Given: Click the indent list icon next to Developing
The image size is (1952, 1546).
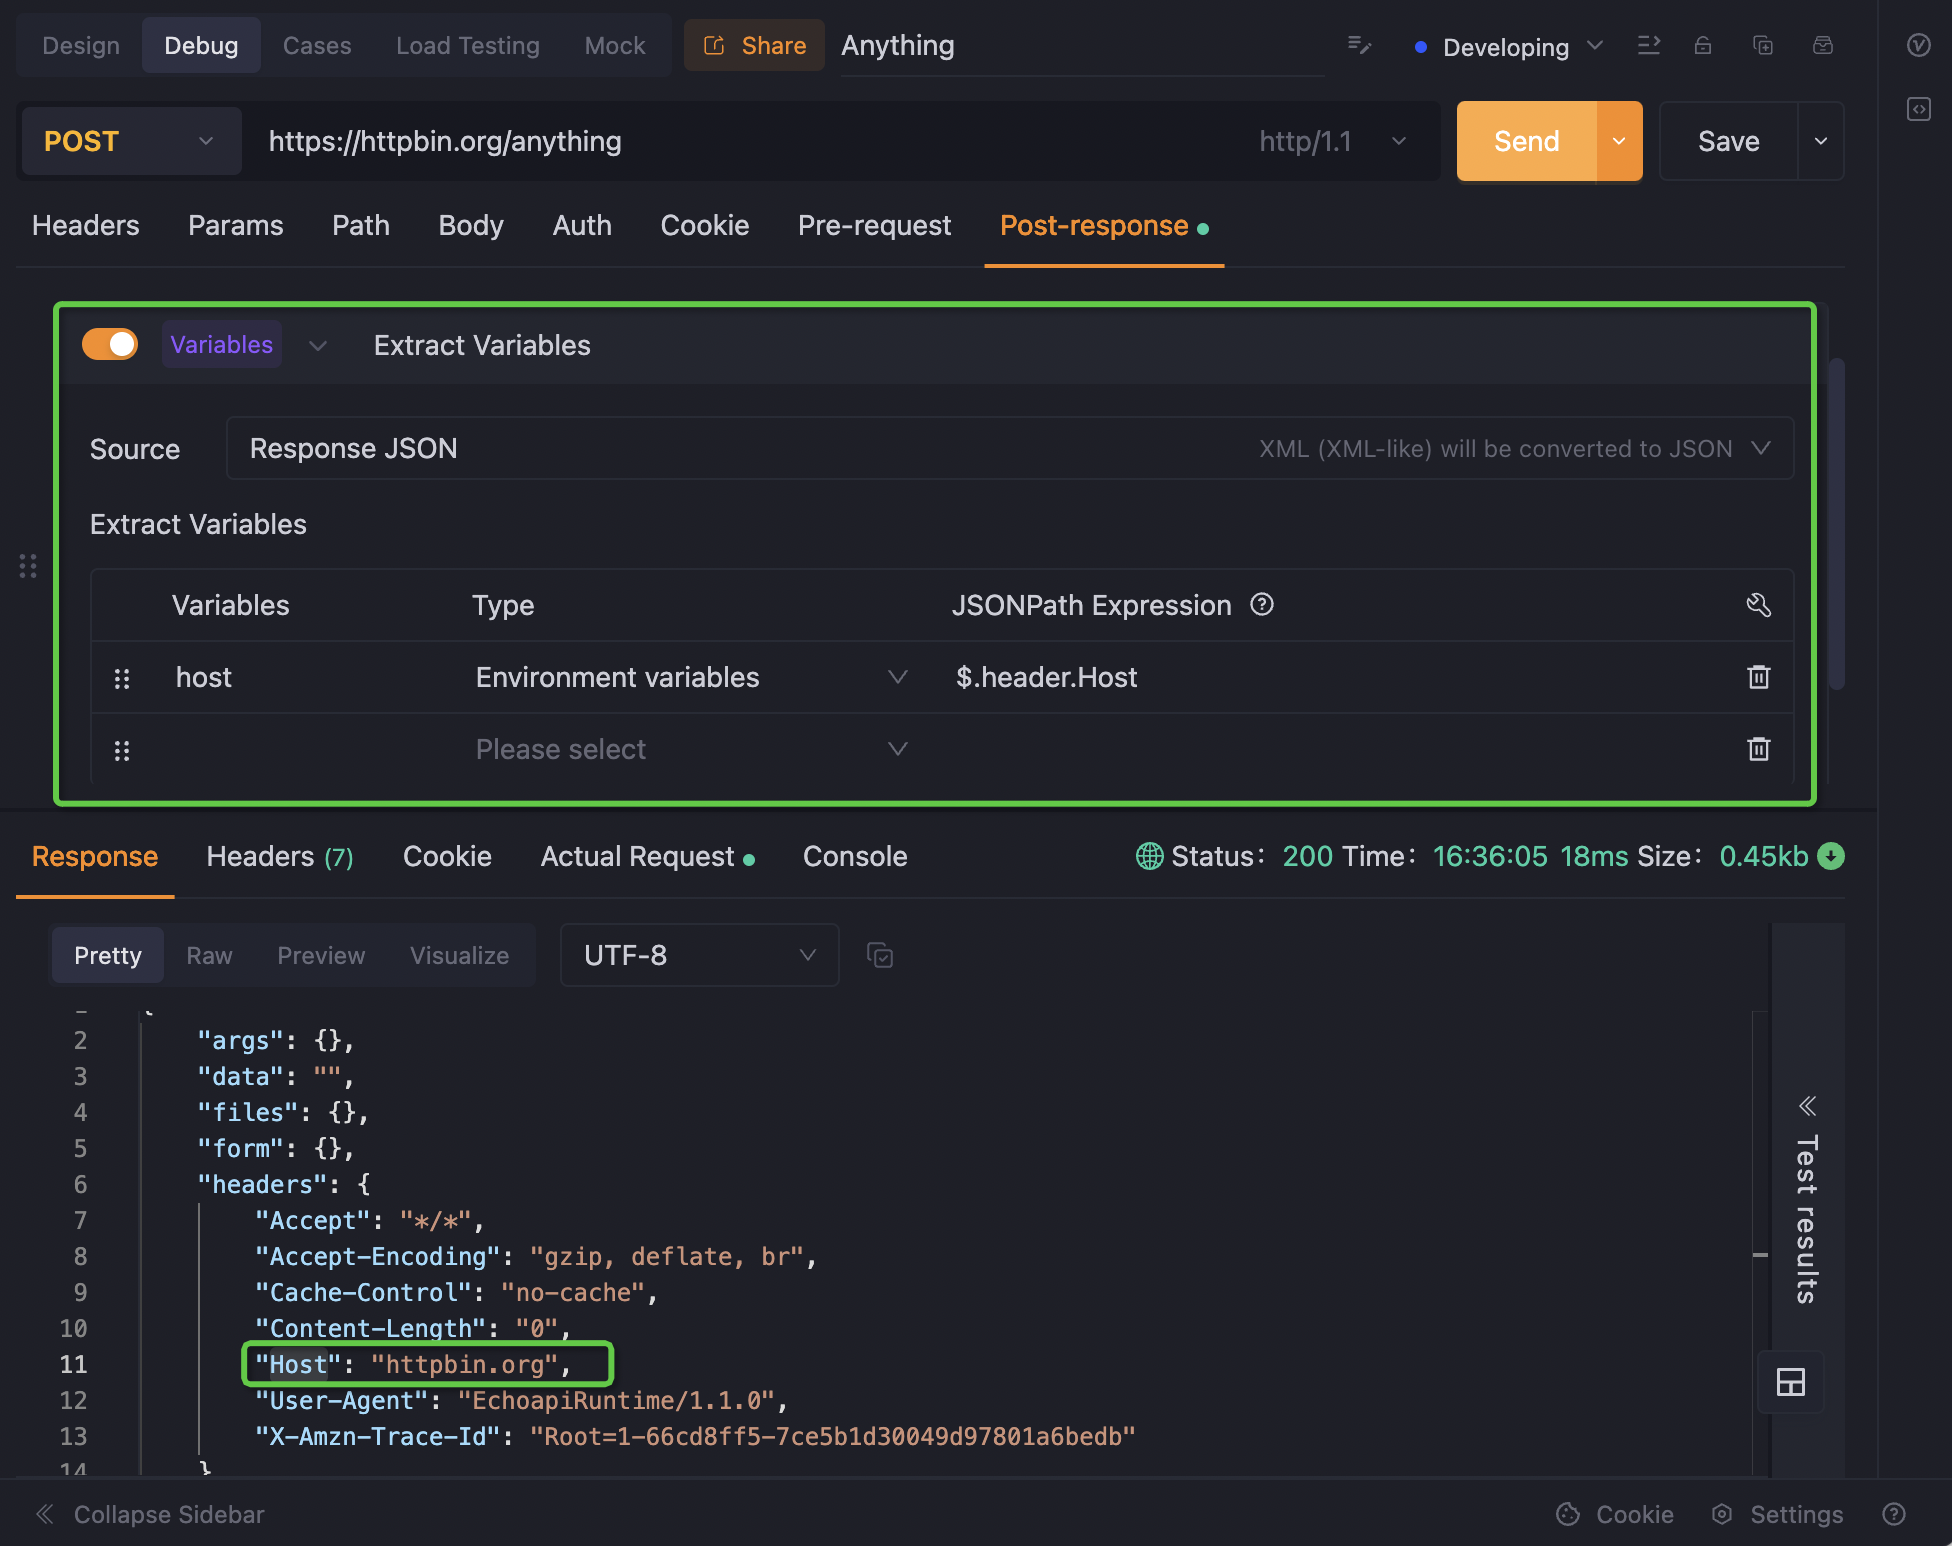Looking at the screenshot, I should pyautogui.click(x=1648, y=45).
